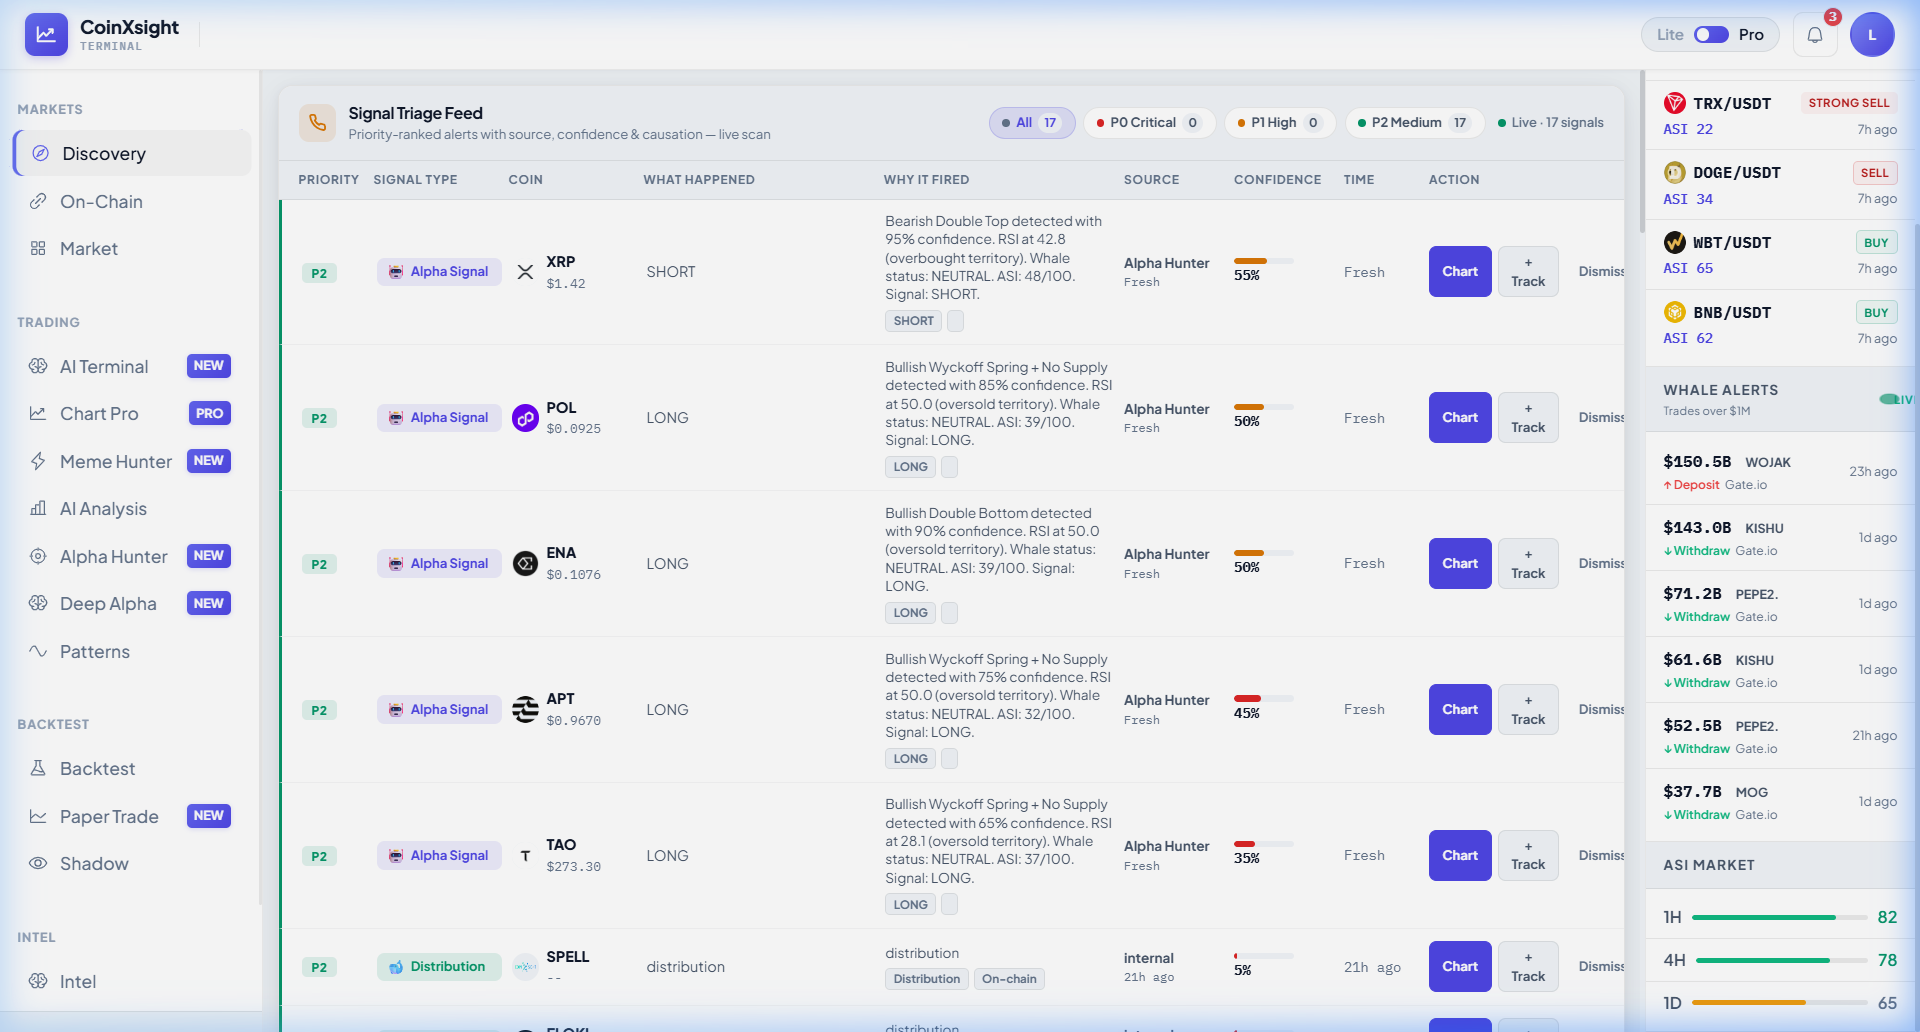Click the ENA coin icon
Viewport: 1920px width, 1032px height.
click(525, 564)
